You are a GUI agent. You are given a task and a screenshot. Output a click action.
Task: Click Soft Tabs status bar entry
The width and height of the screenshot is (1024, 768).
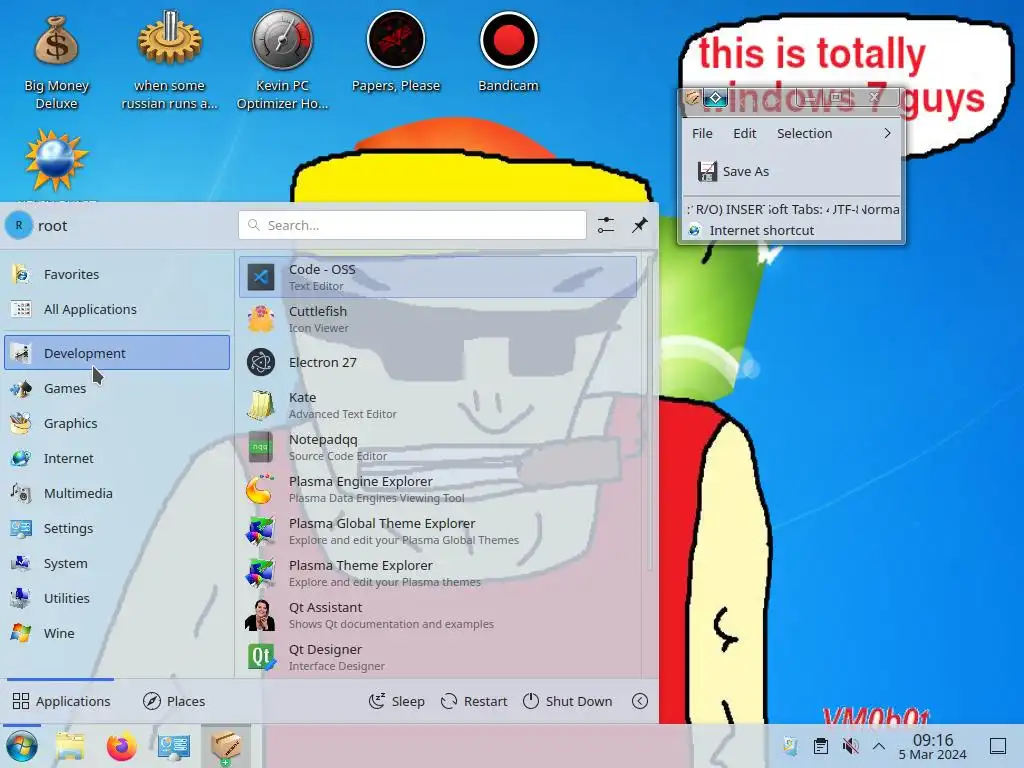[795, 210]
